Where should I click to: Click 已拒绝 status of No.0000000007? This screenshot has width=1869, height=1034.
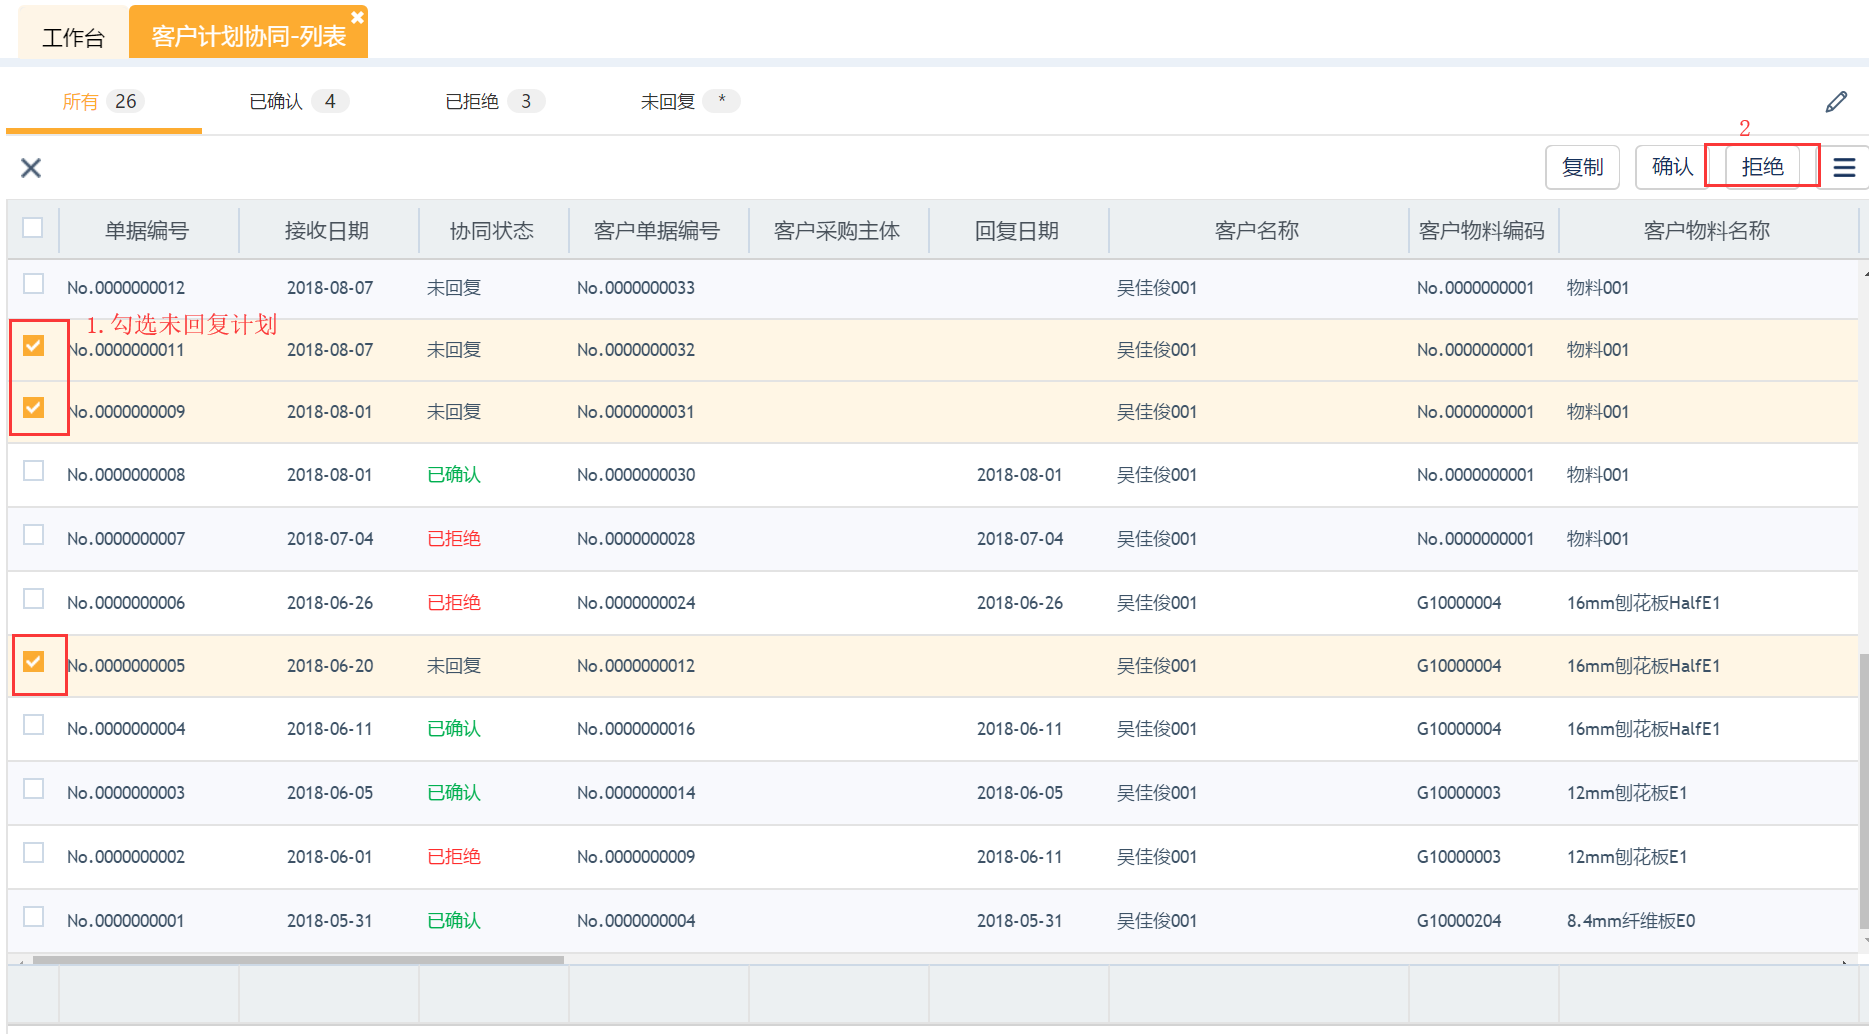click(454, 539)
